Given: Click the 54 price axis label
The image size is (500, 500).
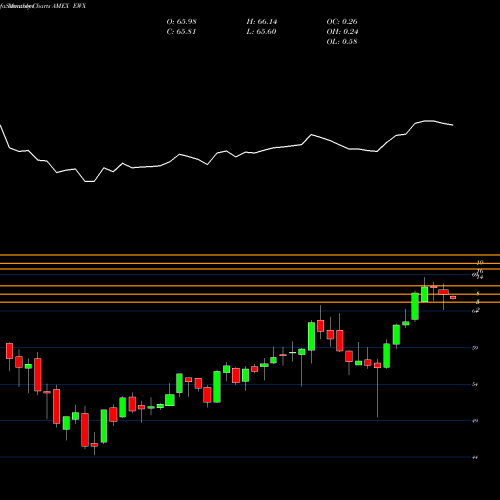Looking at the screenshot, I should tap(475, 384).
